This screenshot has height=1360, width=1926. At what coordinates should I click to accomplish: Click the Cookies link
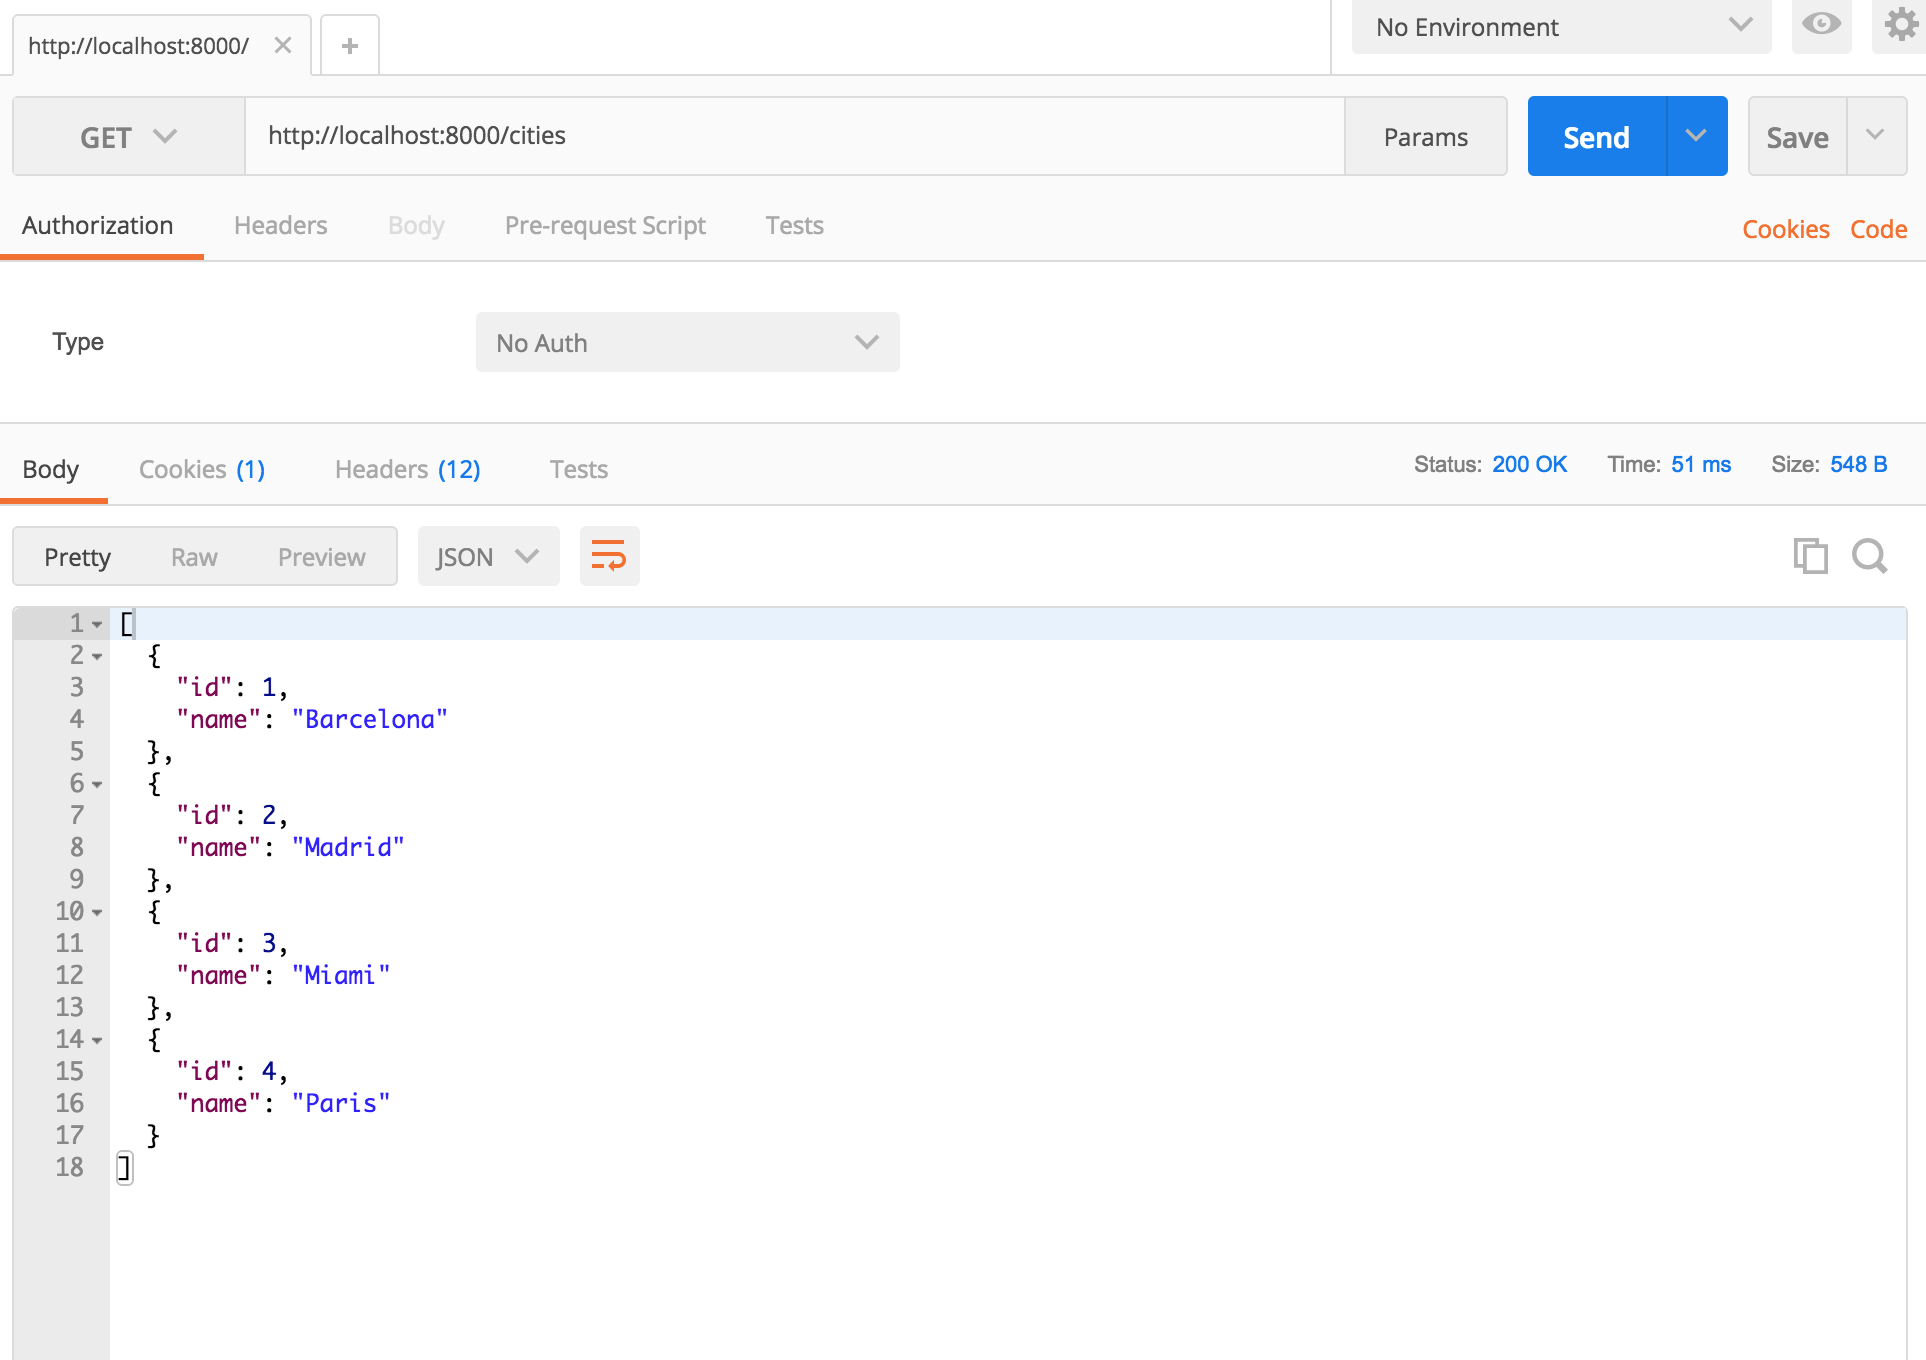pos(1785,230)
